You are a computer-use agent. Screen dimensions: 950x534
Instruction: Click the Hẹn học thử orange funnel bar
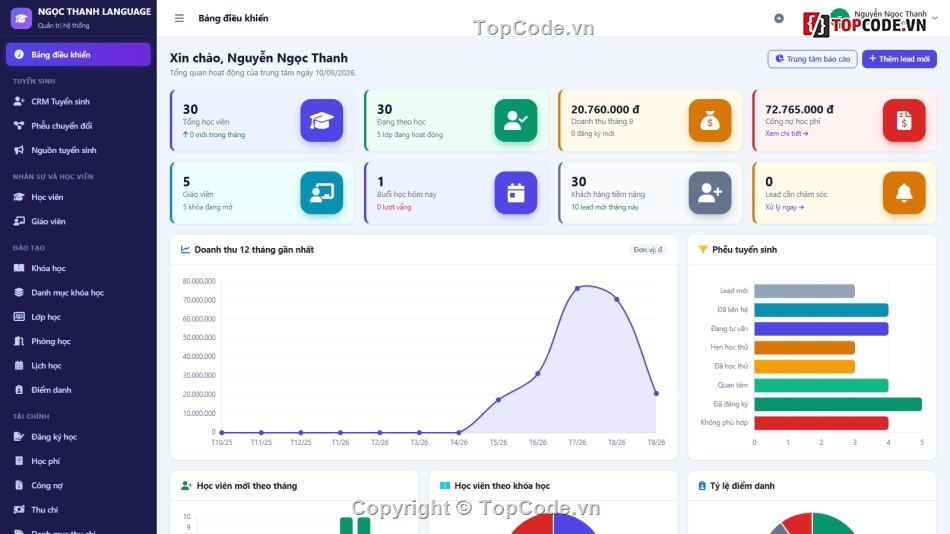click(804, 347)
